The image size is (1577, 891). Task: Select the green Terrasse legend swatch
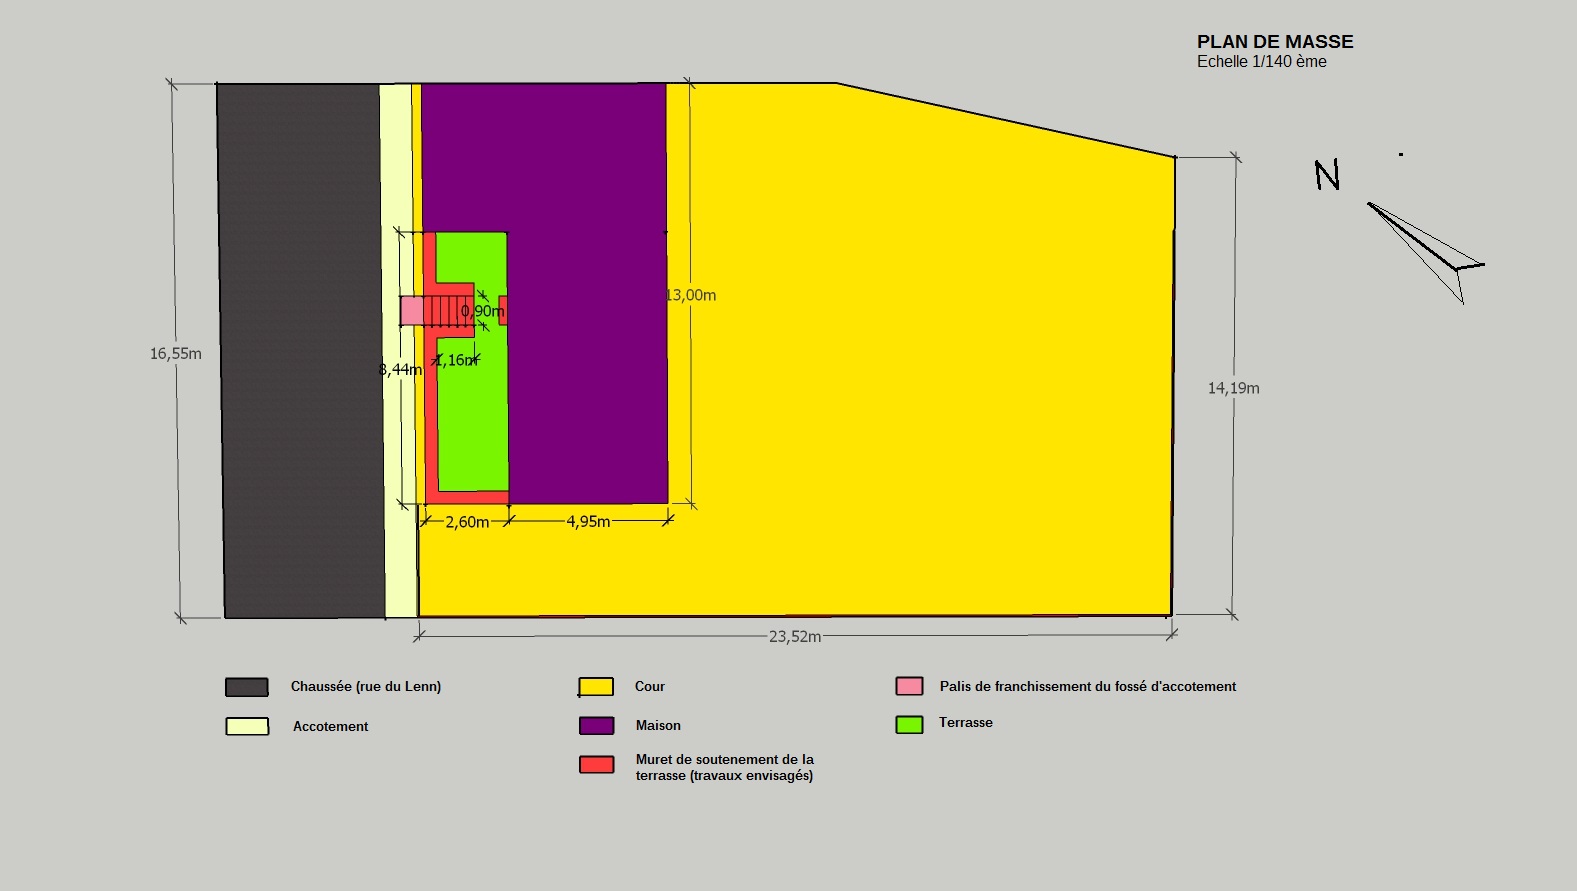[909, 724]
